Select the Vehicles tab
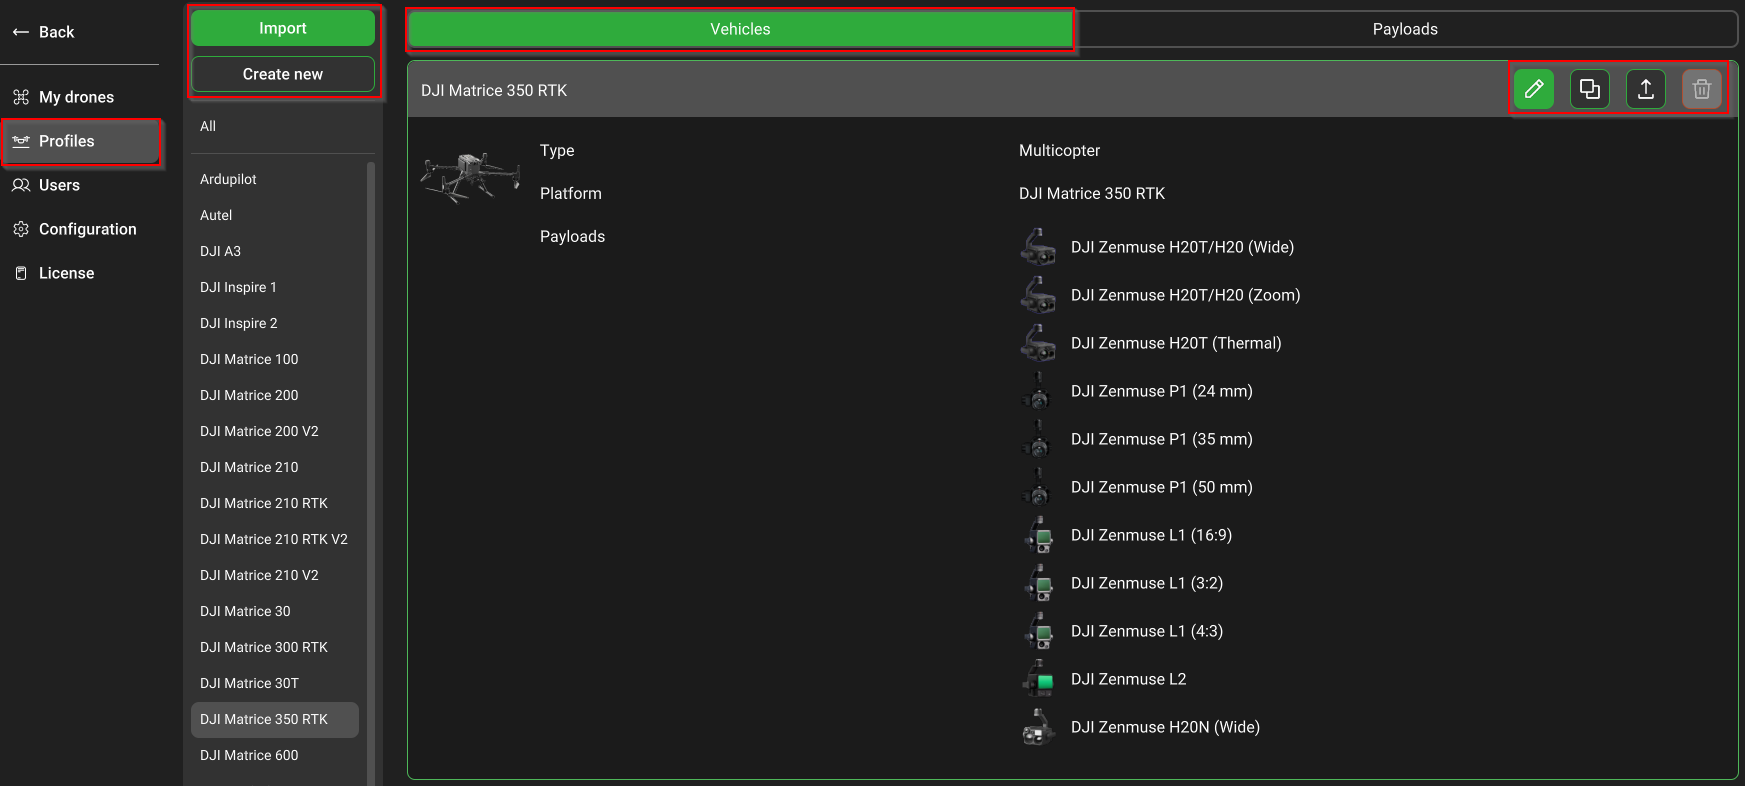 (740, 29)
